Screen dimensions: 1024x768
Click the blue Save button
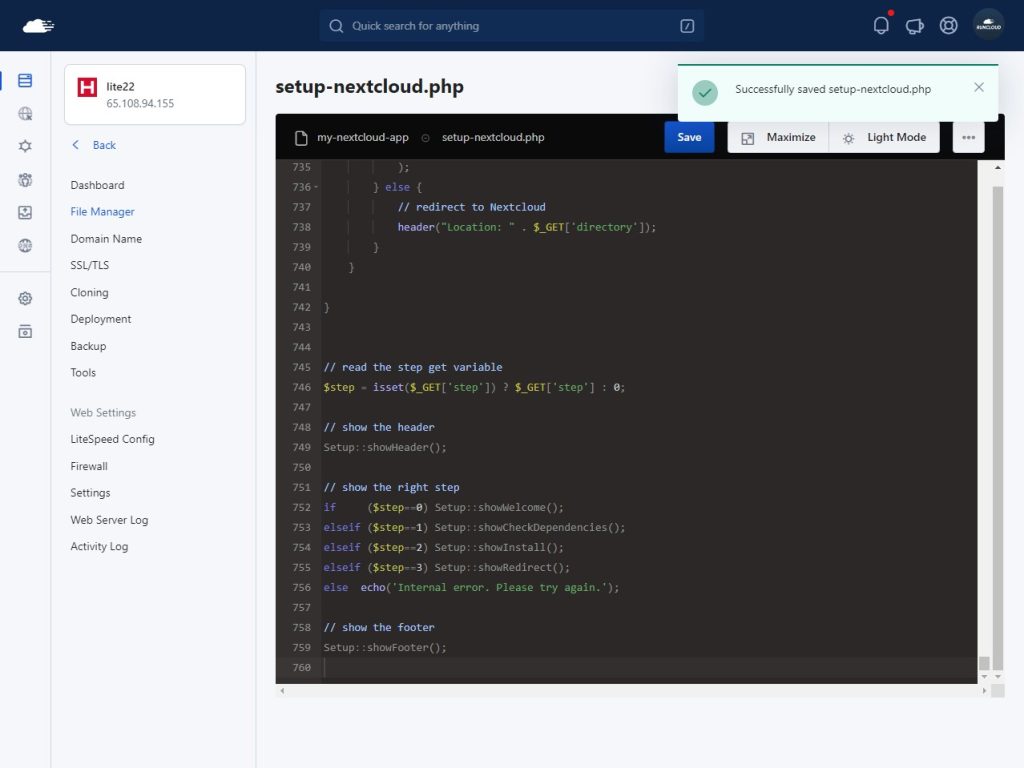point(689,137)
